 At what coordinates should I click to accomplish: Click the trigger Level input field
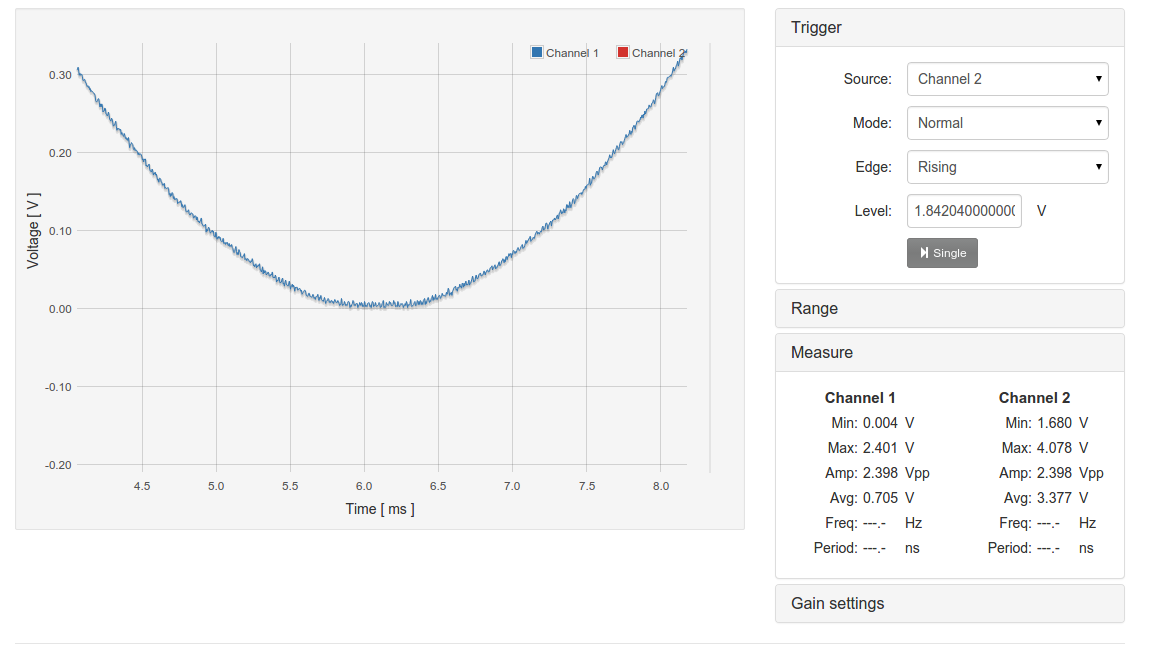pyautogui.click(x=964, y=211)
